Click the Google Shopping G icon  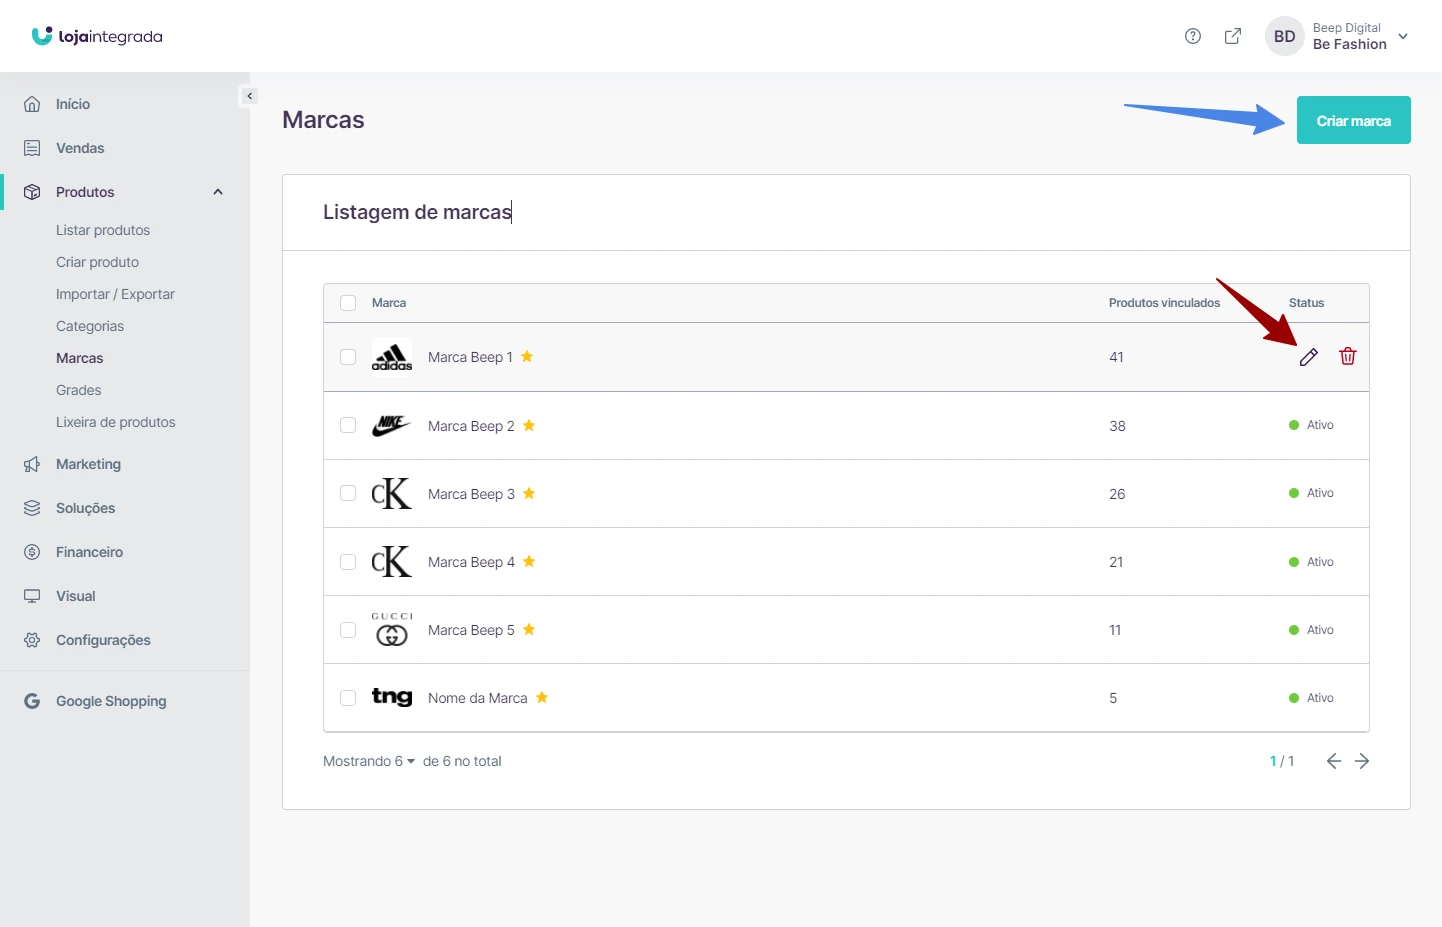click(x=32, y=701)
